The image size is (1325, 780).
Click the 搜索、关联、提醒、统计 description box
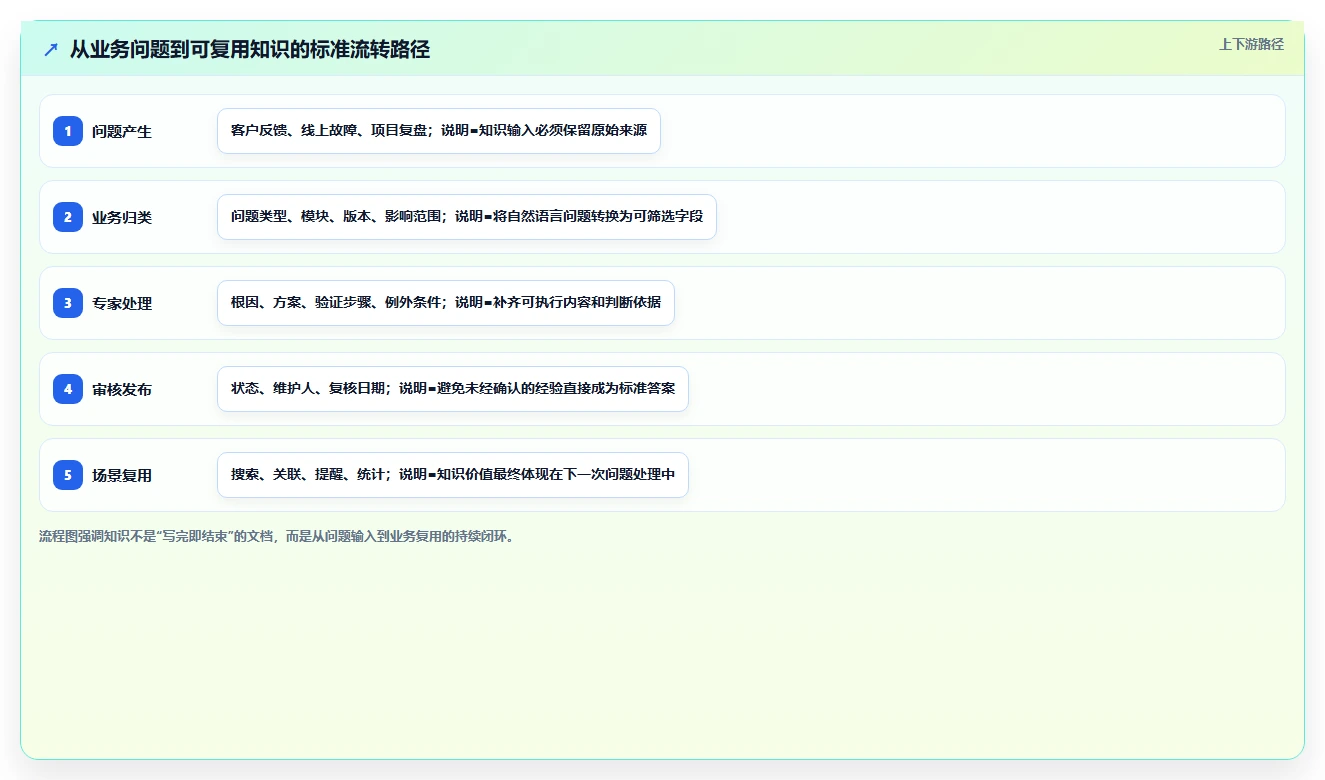tap(453, 475)
